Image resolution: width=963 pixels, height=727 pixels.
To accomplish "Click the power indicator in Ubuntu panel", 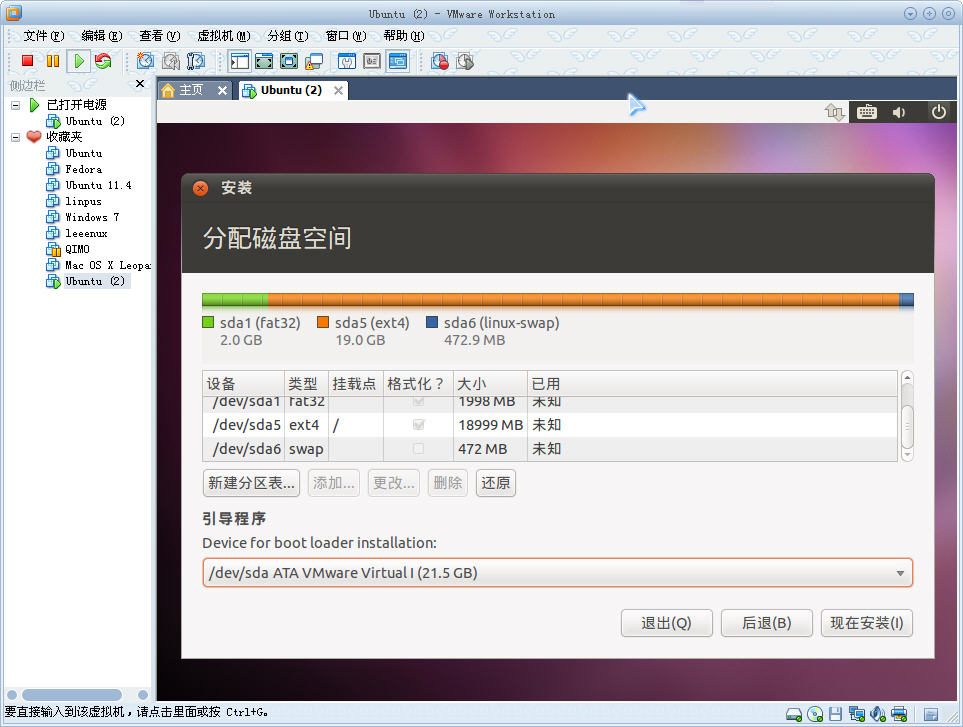I will click(938, 112).
